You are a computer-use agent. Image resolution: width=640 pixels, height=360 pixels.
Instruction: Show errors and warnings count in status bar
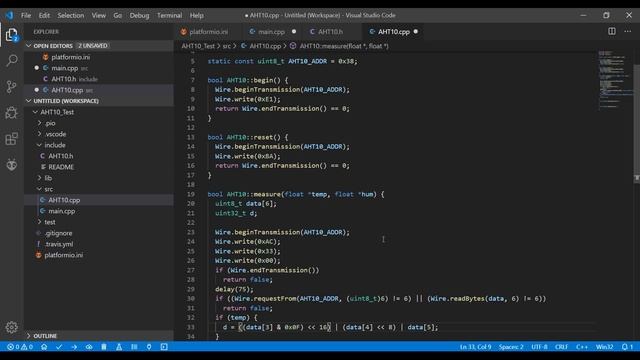coord(20,347)
